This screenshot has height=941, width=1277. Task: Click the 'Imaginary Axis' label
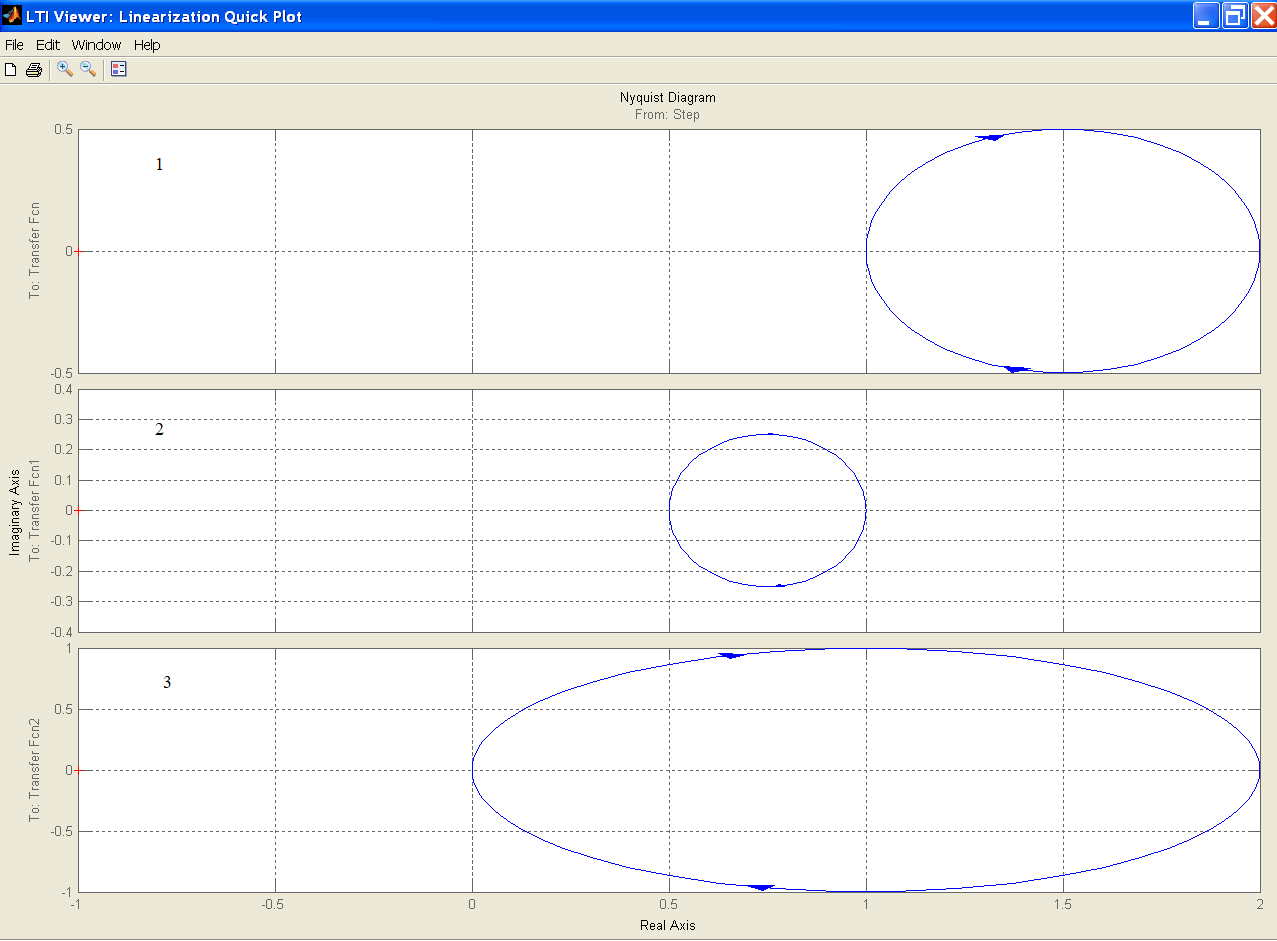(16, 510)
